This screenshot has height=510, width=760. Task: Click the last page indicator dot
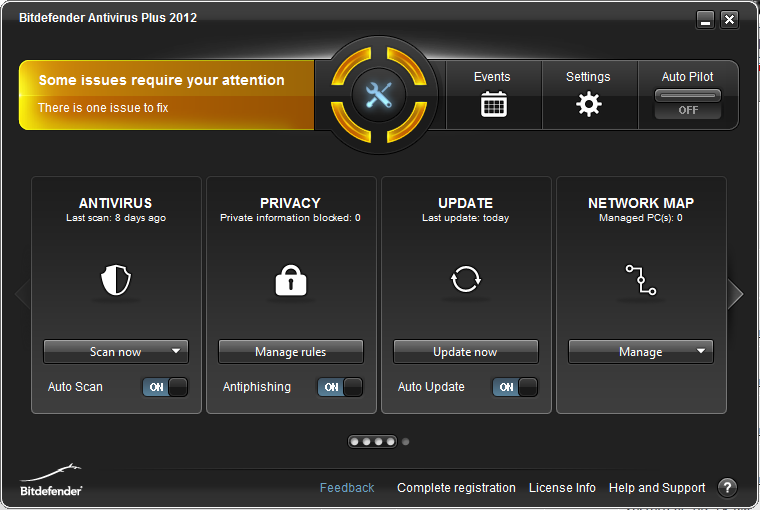(x=406, y=442)
